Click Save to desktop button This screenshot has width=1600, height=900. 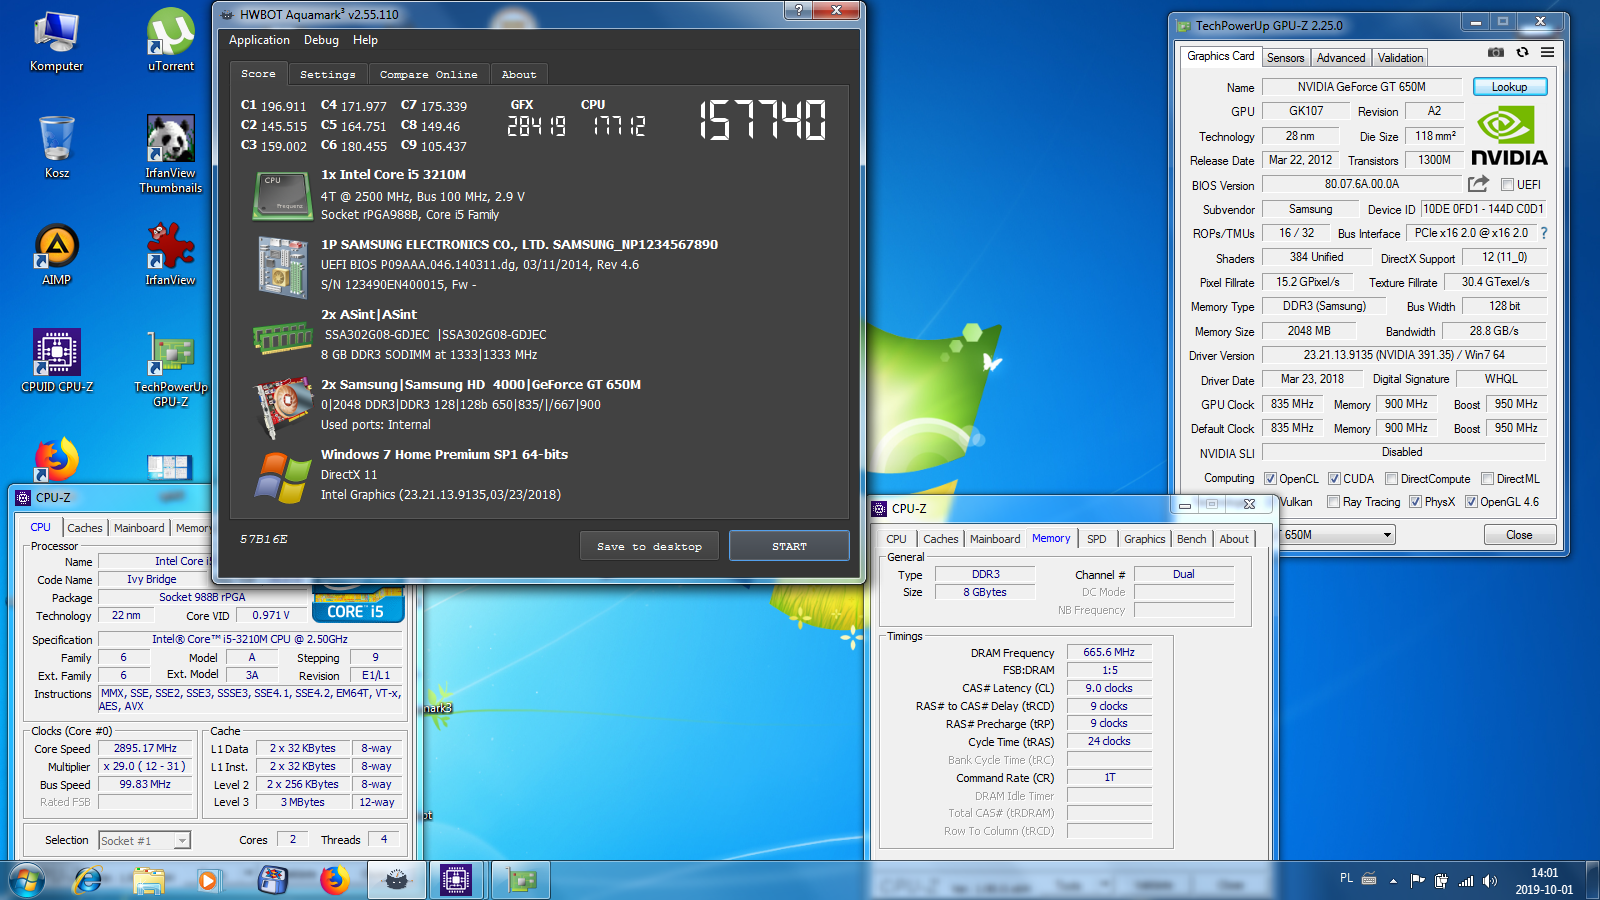[x=649, y=546]
